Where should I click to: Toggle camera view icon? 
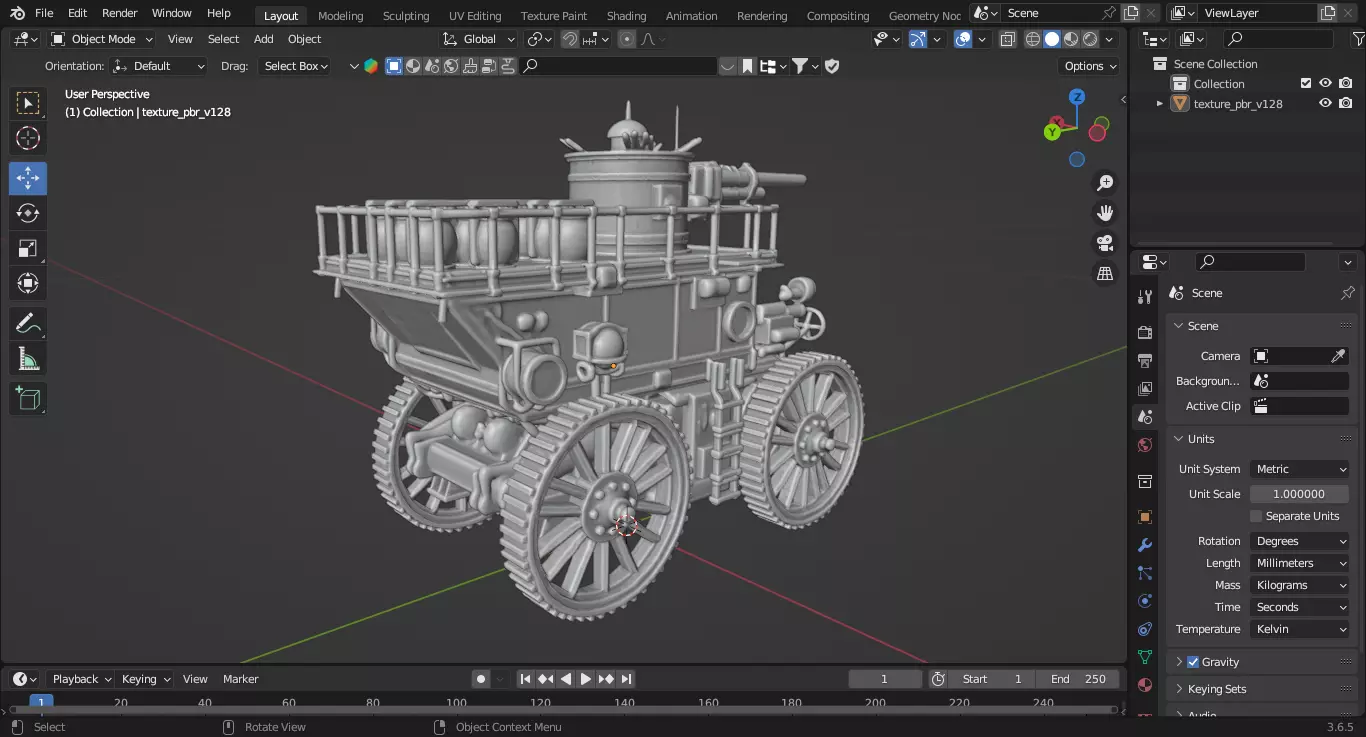pos(1105,243)
